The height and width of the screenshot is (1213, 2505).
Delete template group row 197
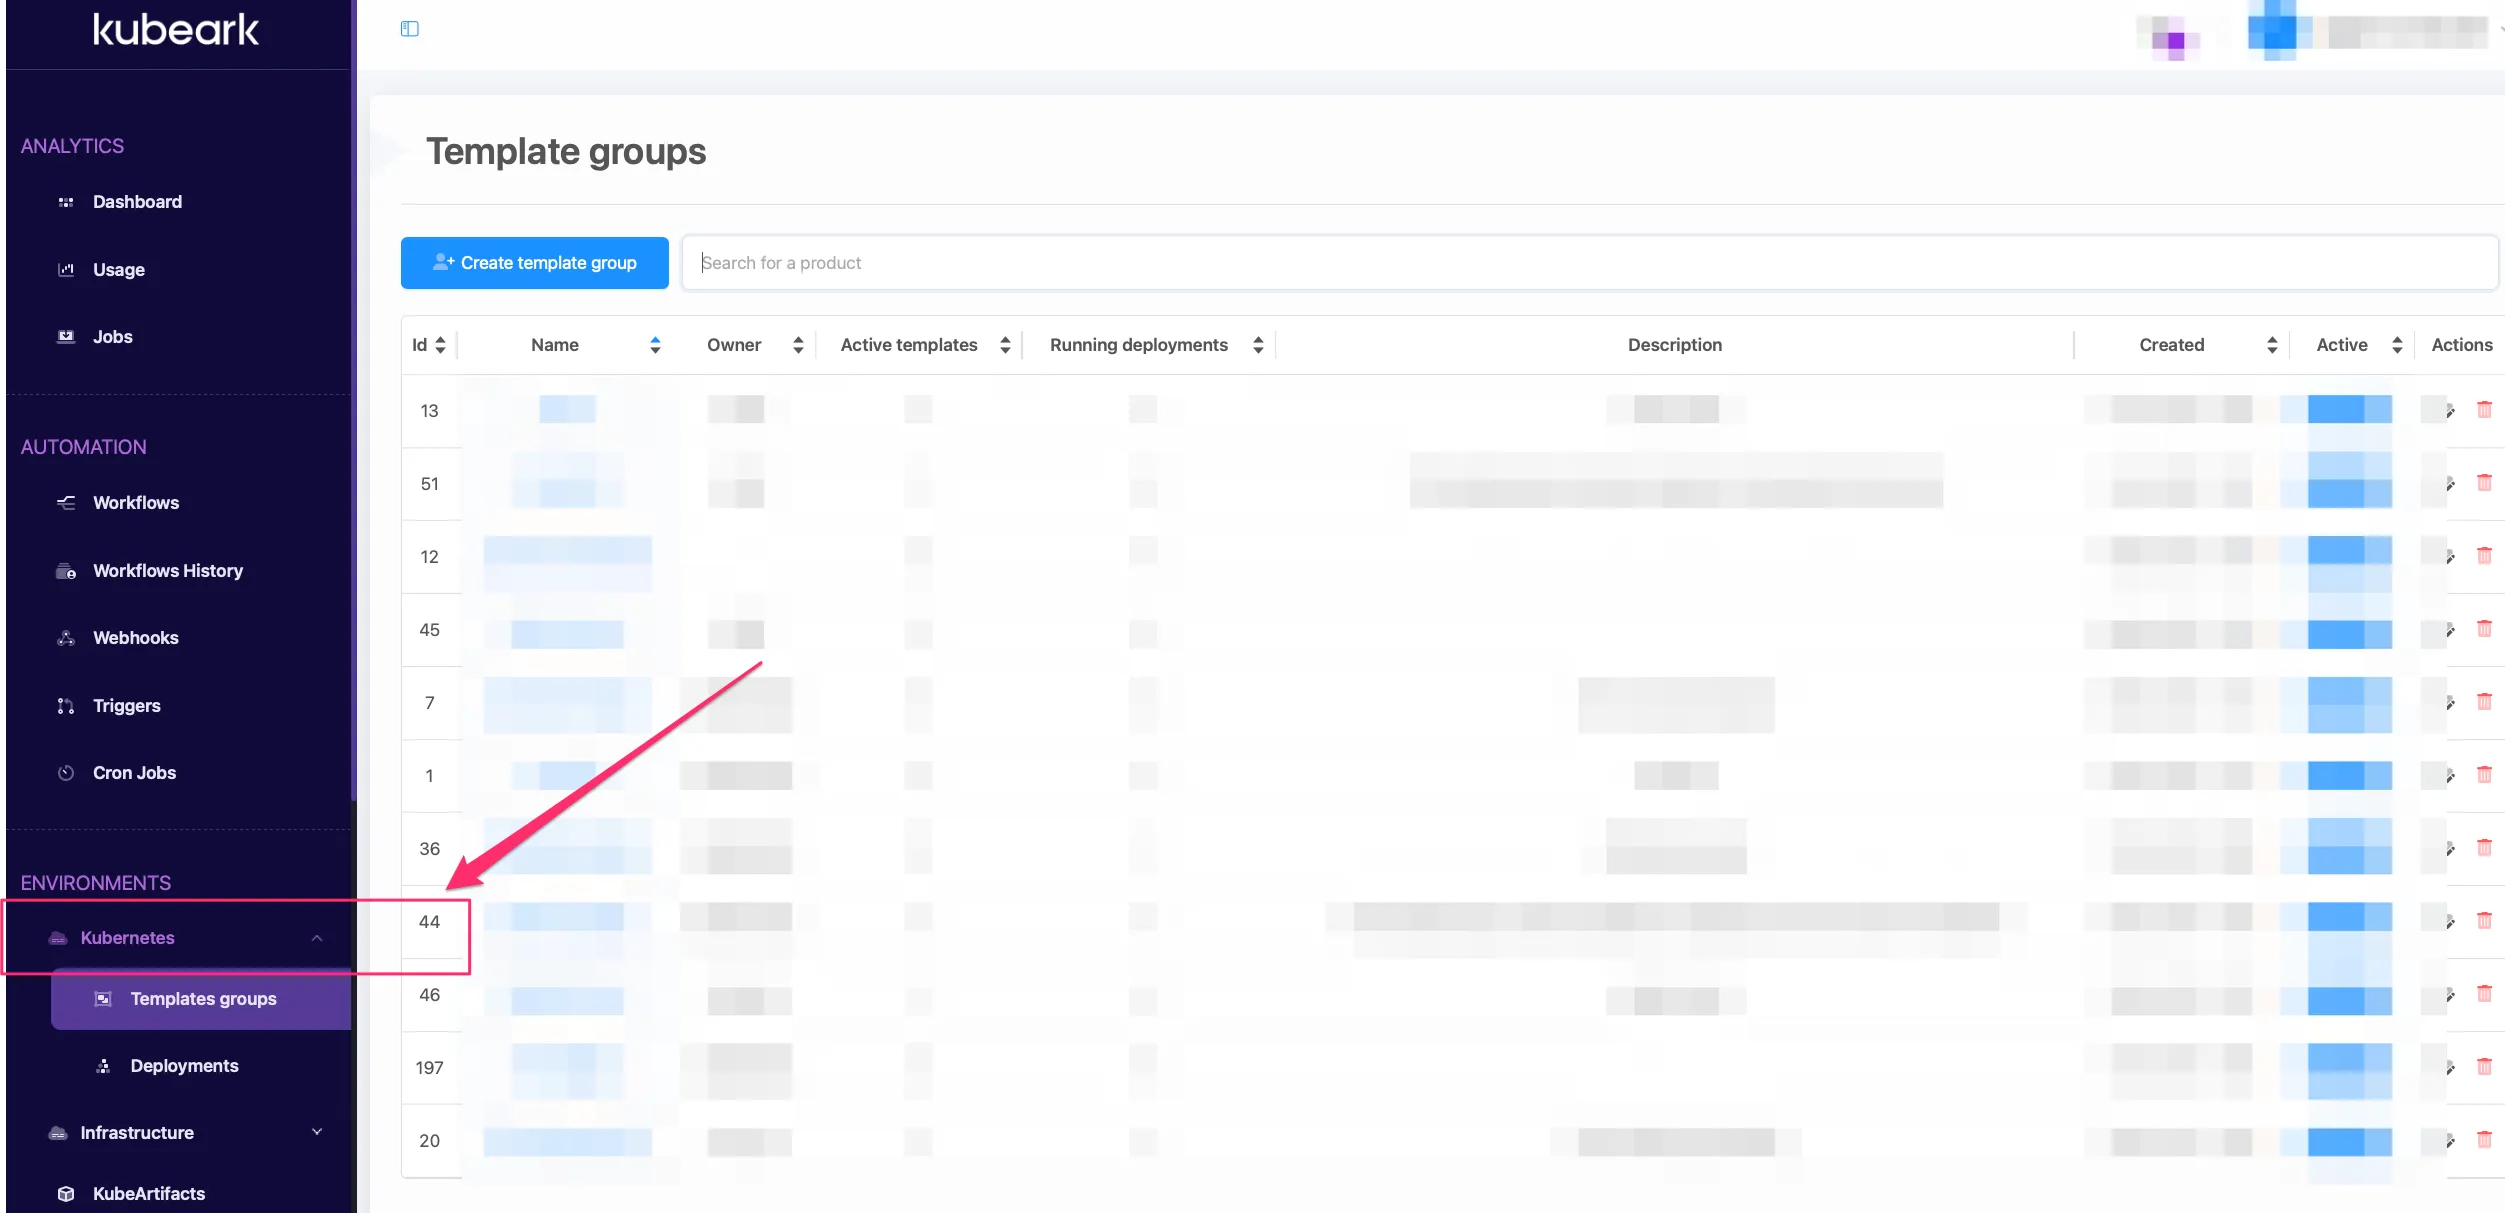coord(2484,1066)
